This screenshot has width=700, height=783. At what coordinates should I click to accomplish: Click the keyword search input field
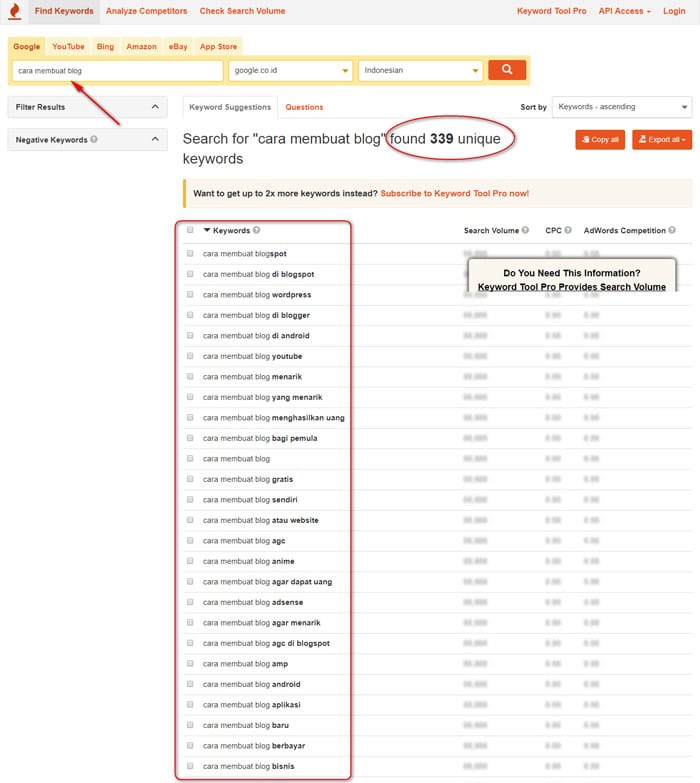117,71
